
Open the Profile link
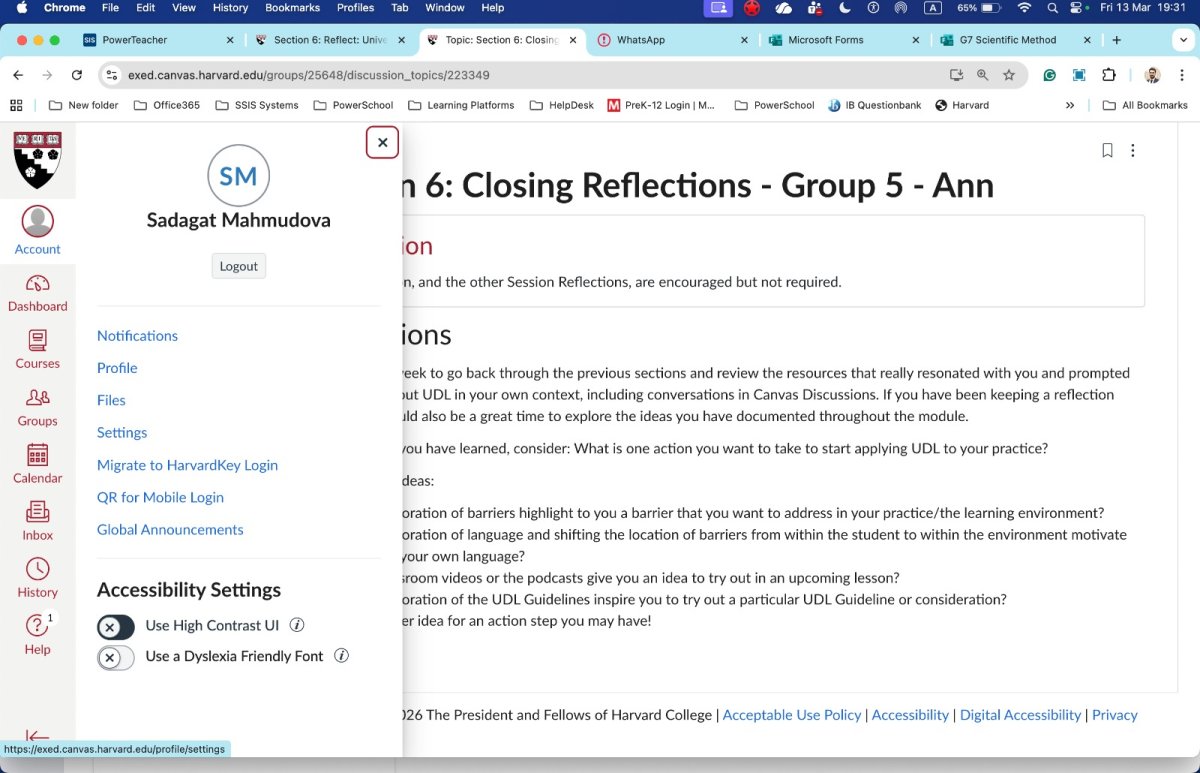[x=117, y=367]
